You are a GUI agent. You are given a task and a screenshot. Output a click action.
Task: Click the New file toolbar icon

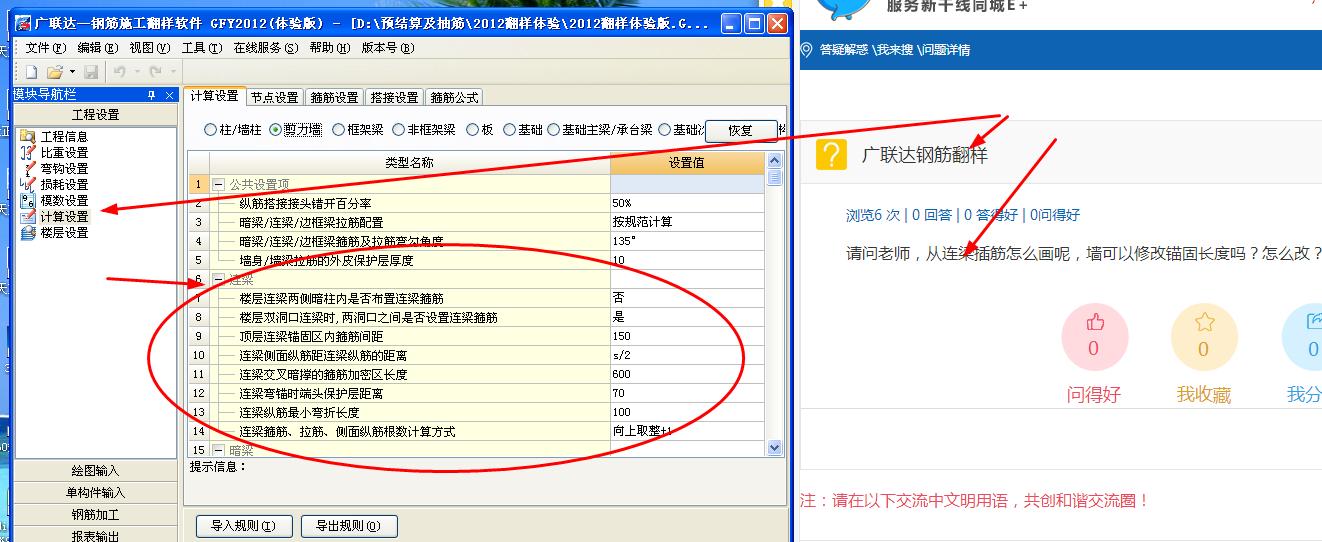31,72
